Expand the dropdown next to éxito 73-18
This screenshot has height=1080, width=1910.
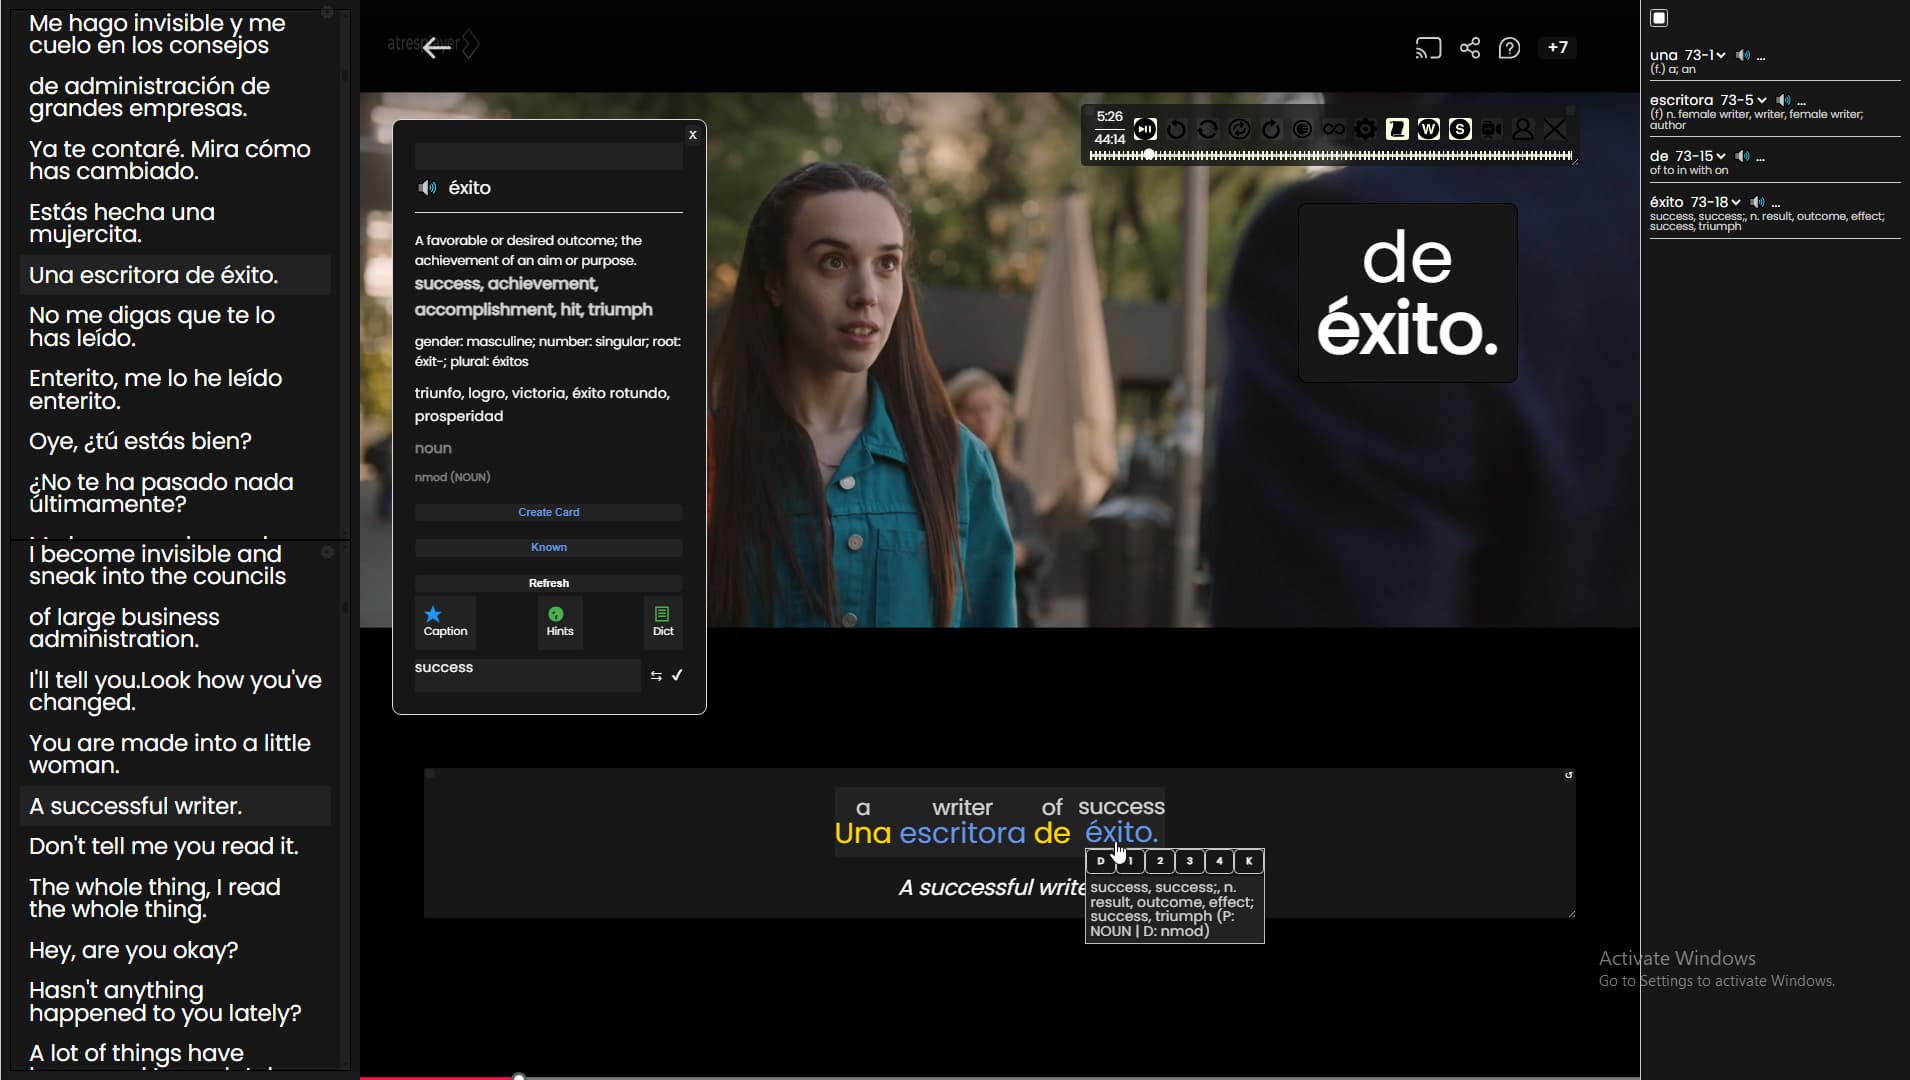(x=1736, y=202)
